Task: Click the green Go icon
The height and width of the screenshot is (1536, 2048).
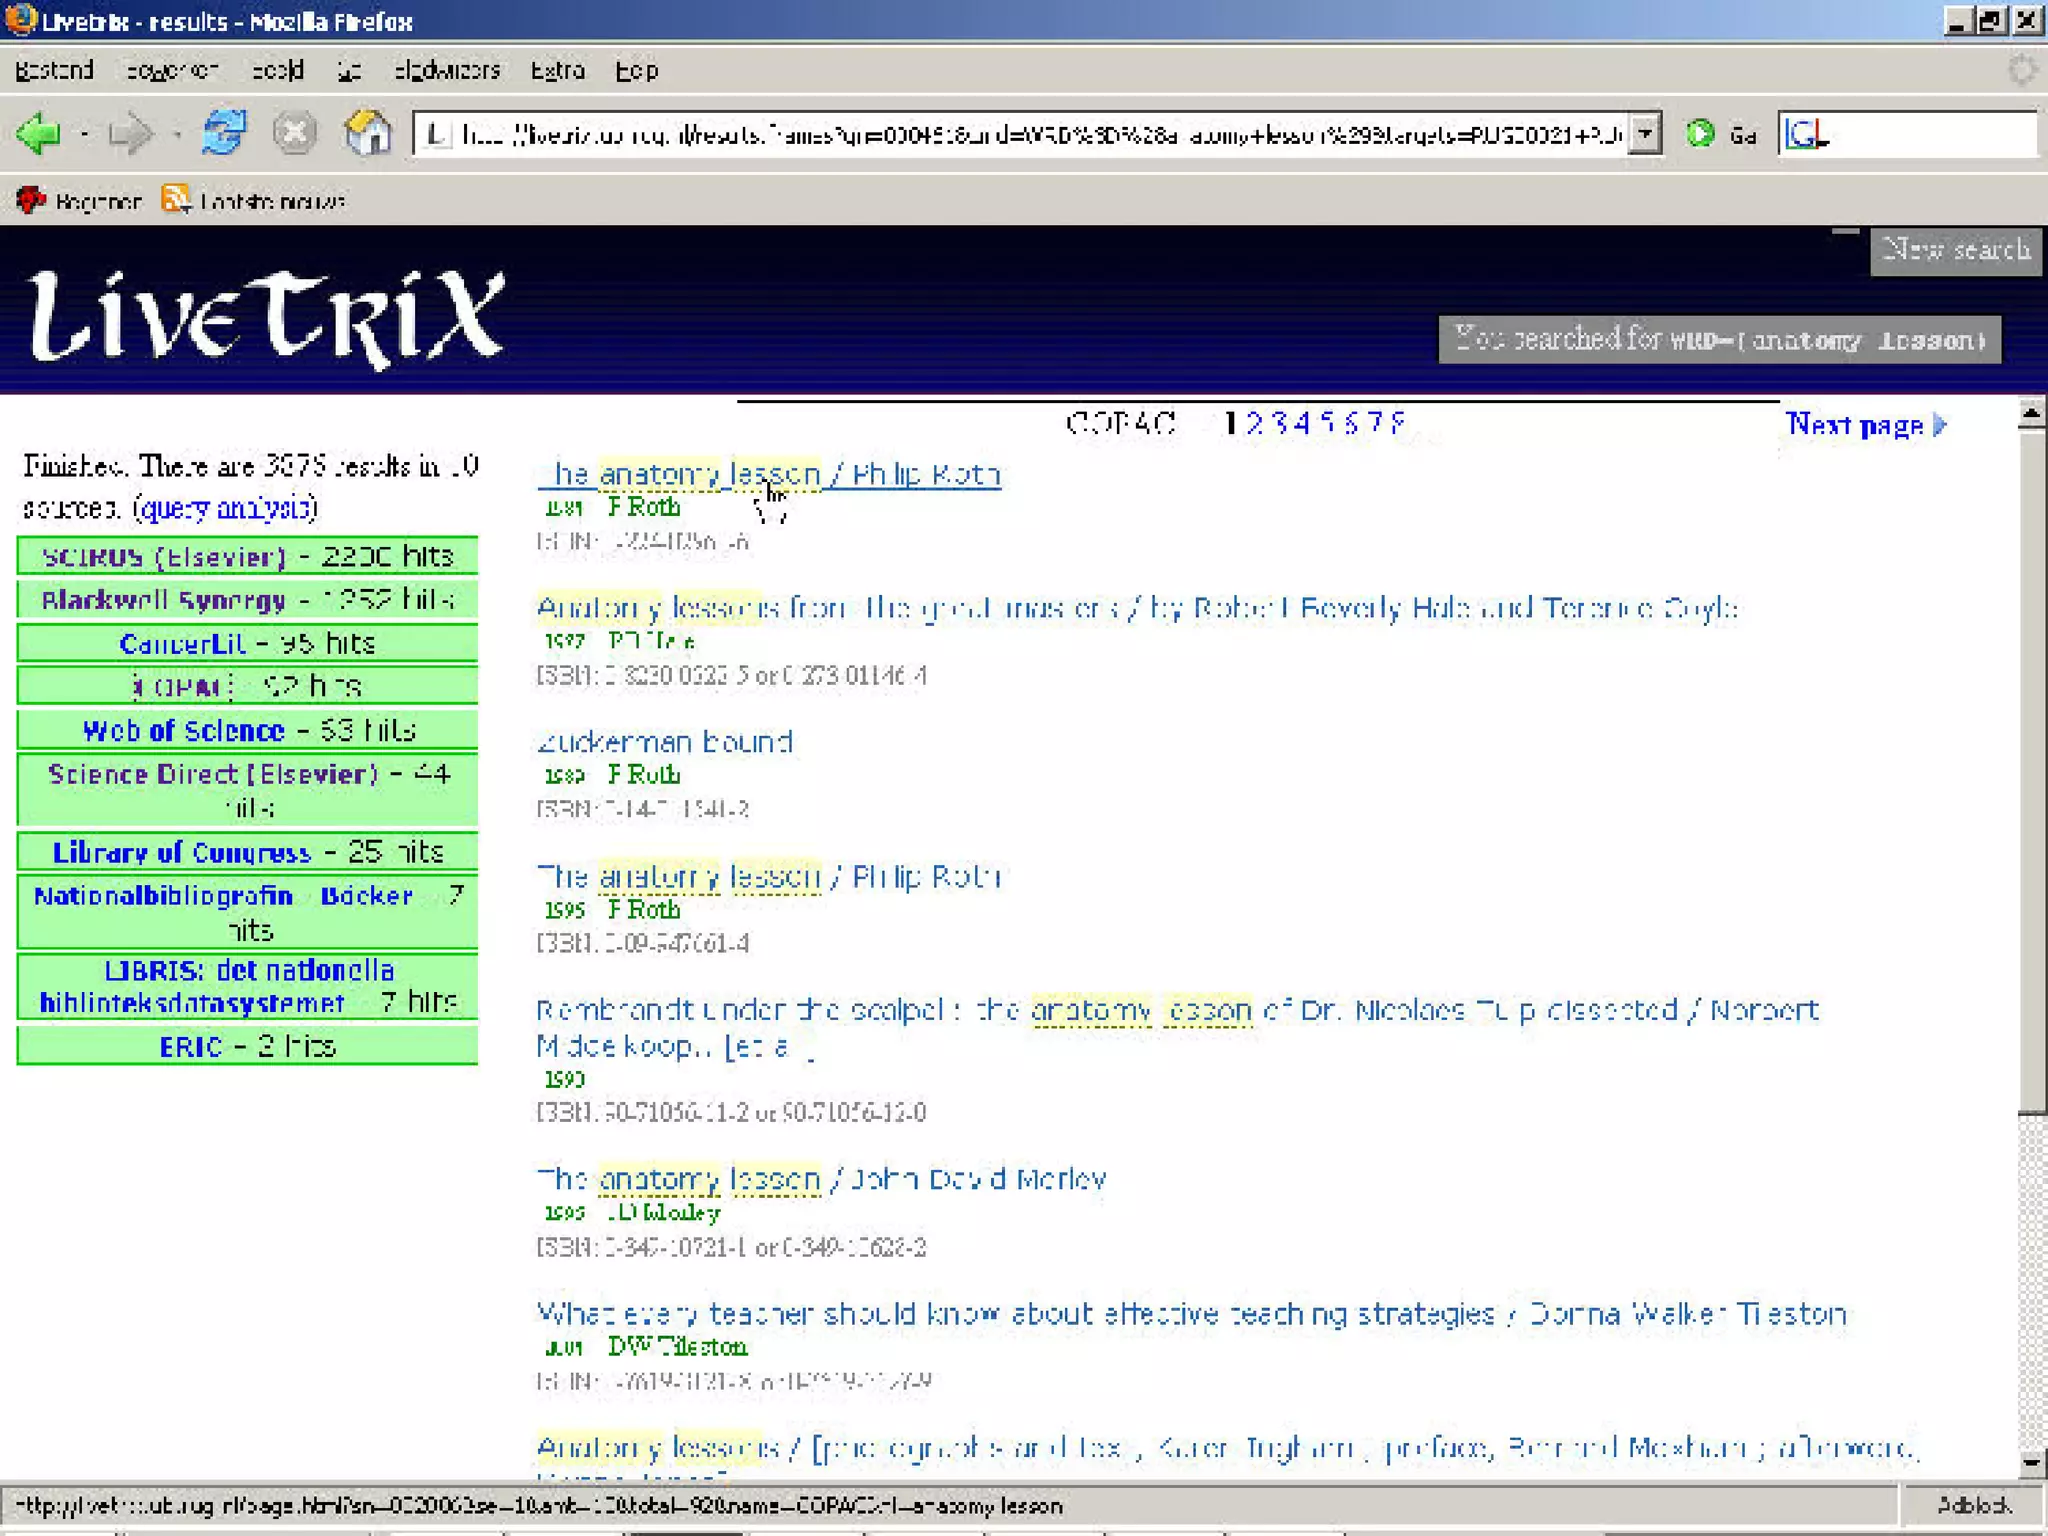Action: pos(1700,133)
